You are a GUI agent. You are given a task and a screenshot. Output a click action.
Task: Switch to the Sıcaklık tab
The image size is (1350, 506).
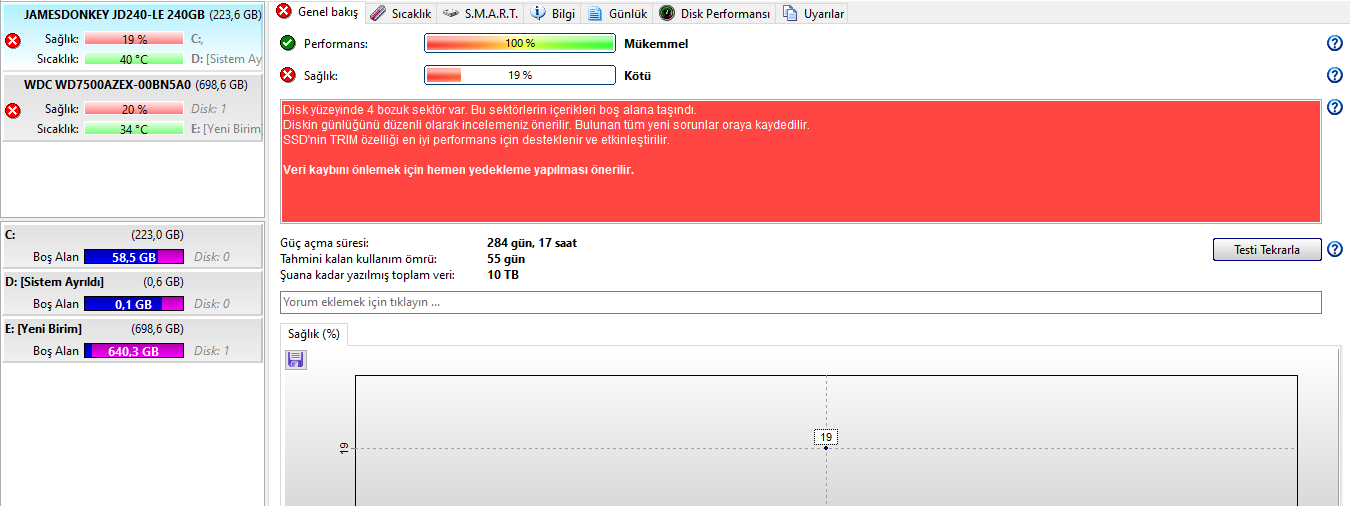click(400, 13)
